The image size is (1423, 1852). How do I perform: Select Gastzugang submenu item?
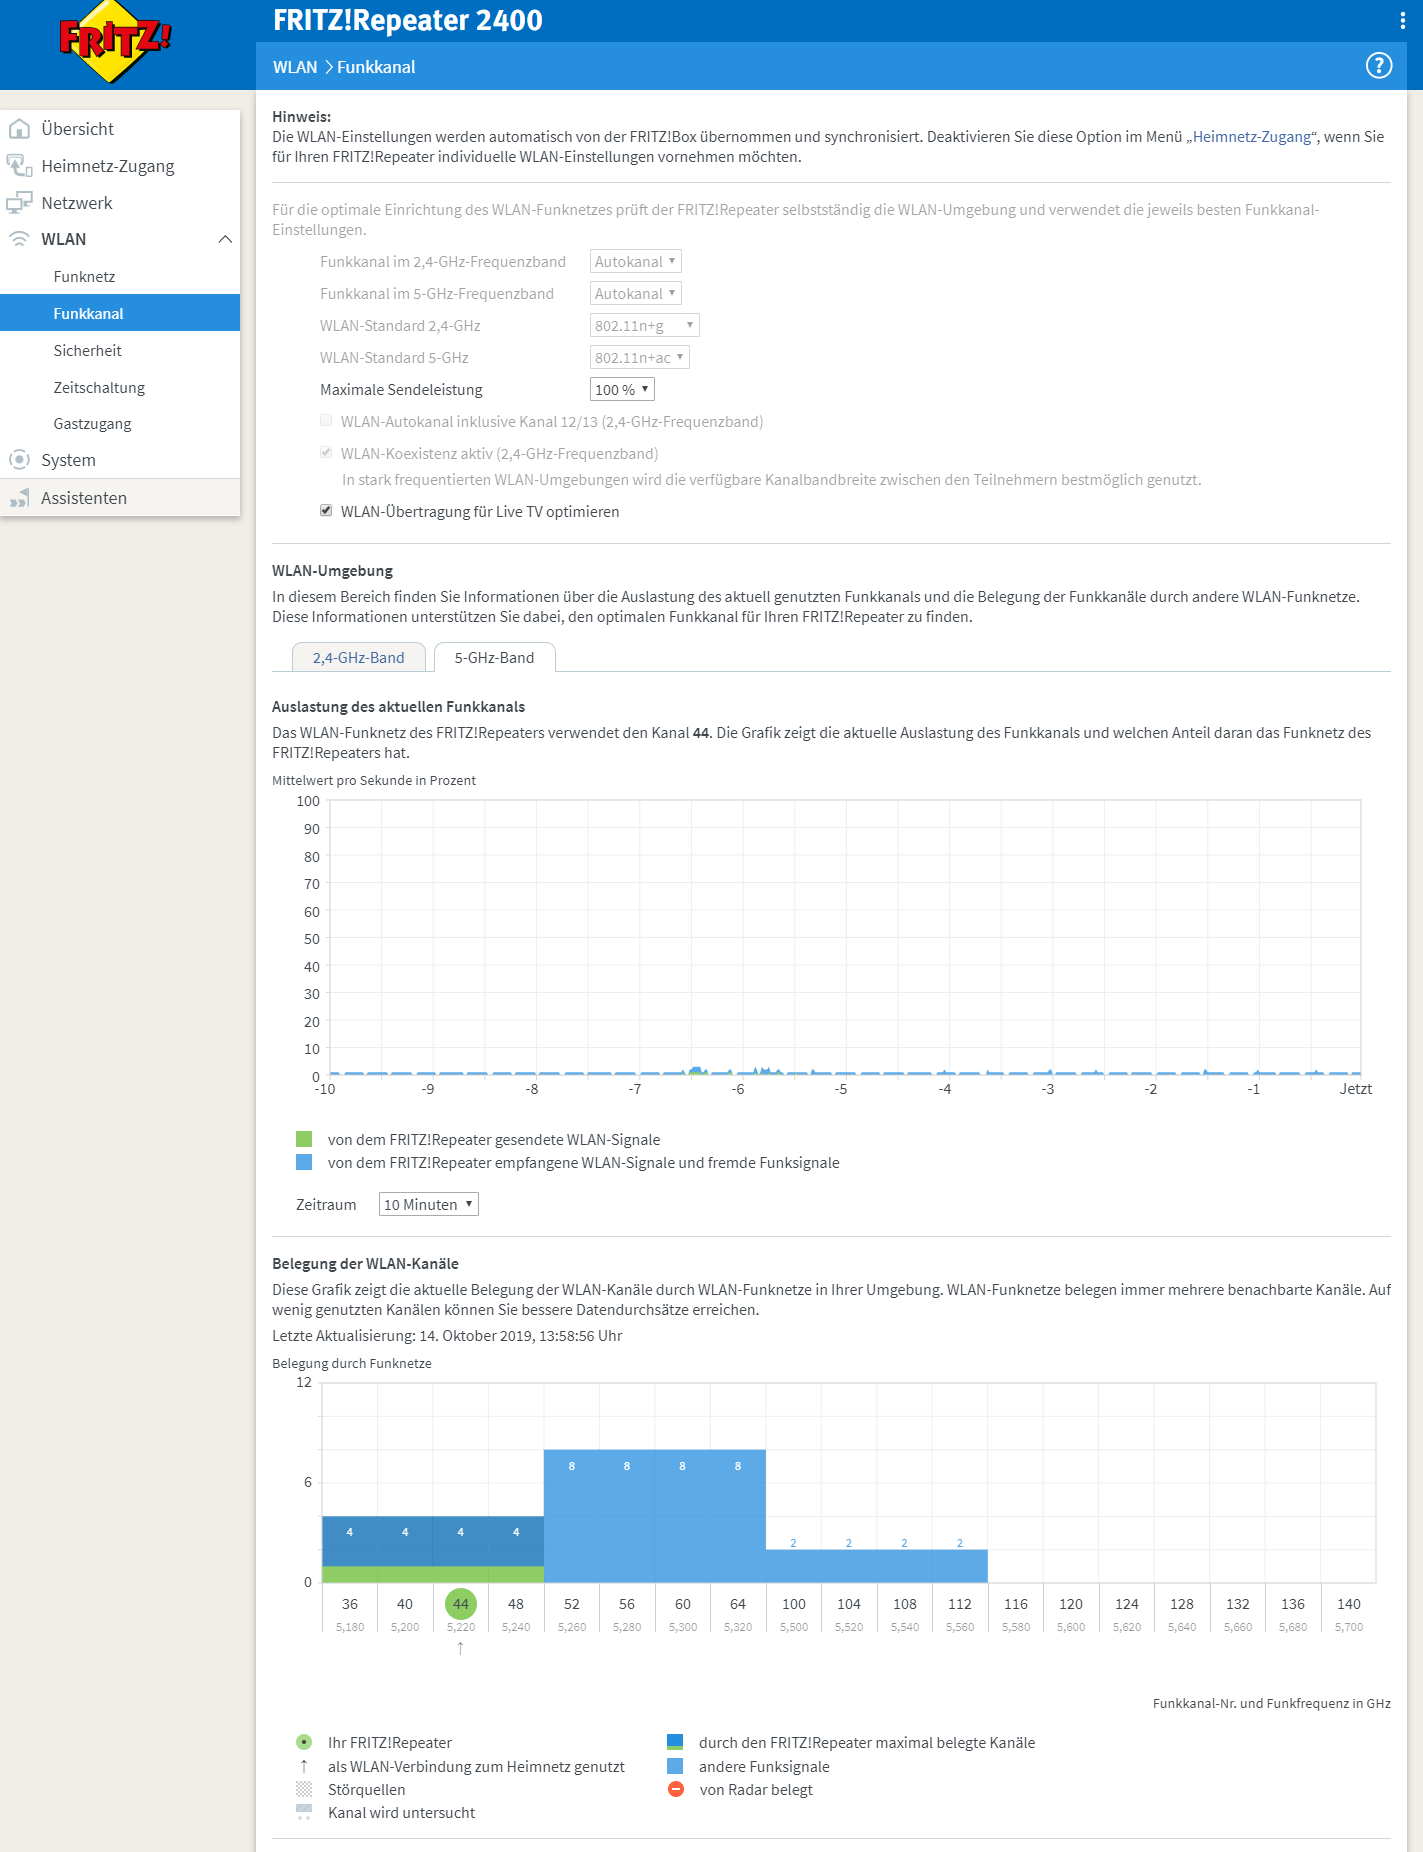click(x=120, y=423)
